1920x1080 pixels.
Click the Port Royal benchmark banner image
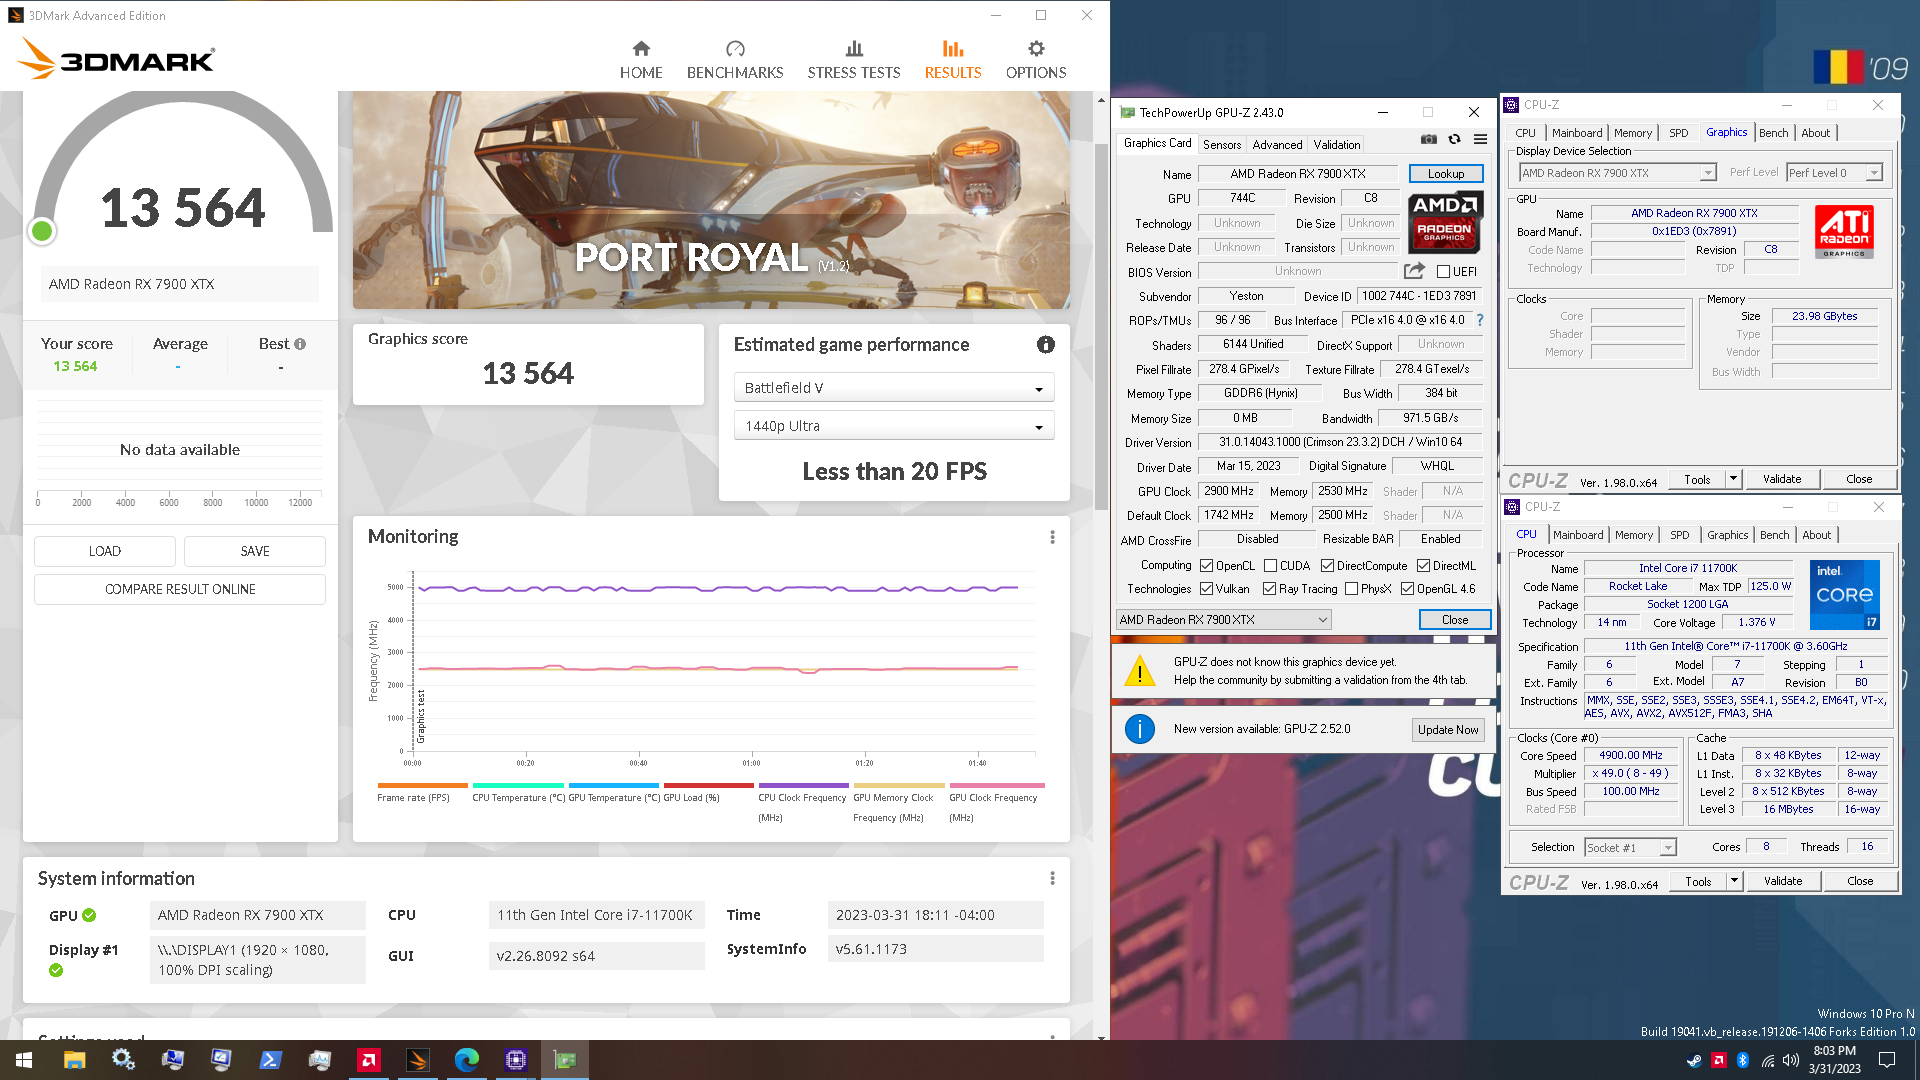tap(711, 200)
